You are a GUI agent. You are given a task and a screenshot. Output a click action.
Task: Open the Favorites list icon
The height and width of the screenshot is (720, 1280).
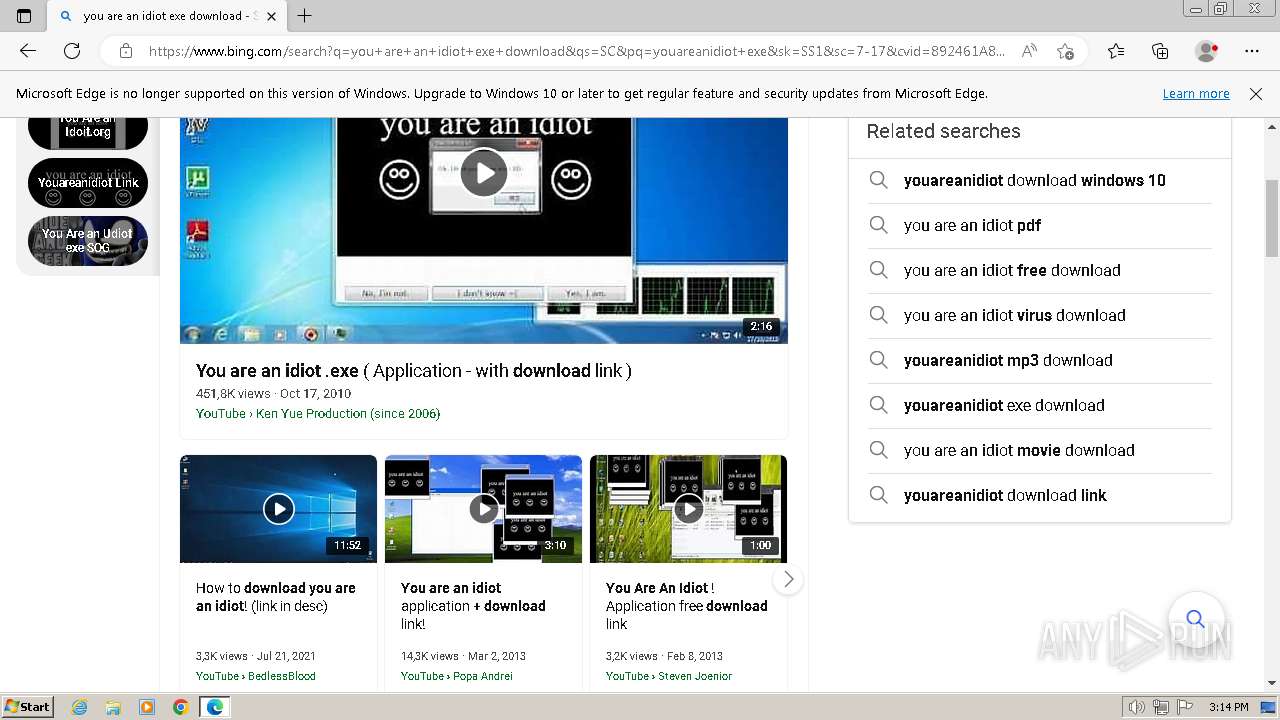(1116, 51)
